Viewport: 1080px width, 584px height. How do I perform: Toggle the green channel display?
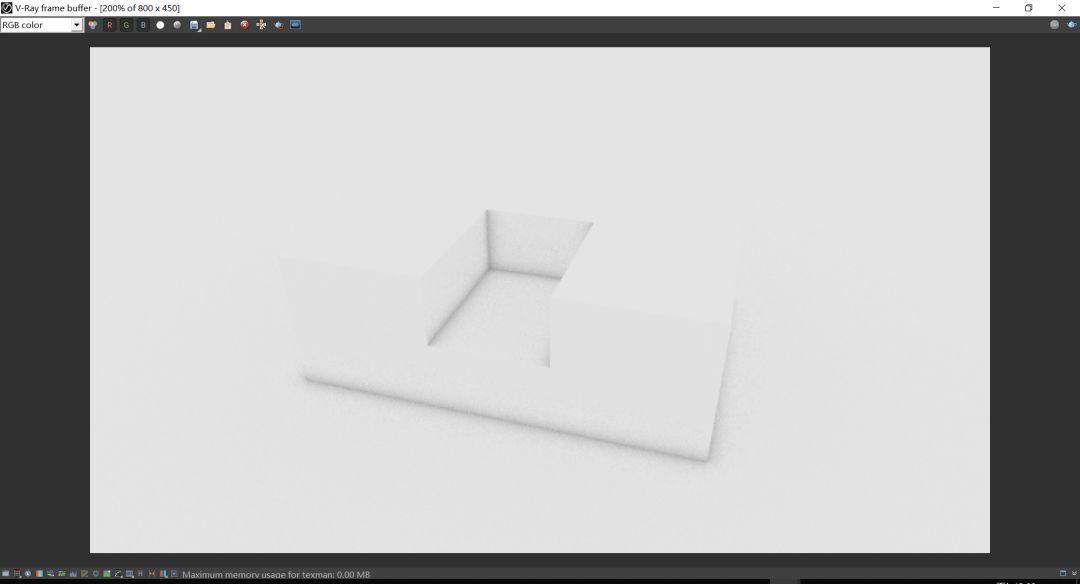126,25
